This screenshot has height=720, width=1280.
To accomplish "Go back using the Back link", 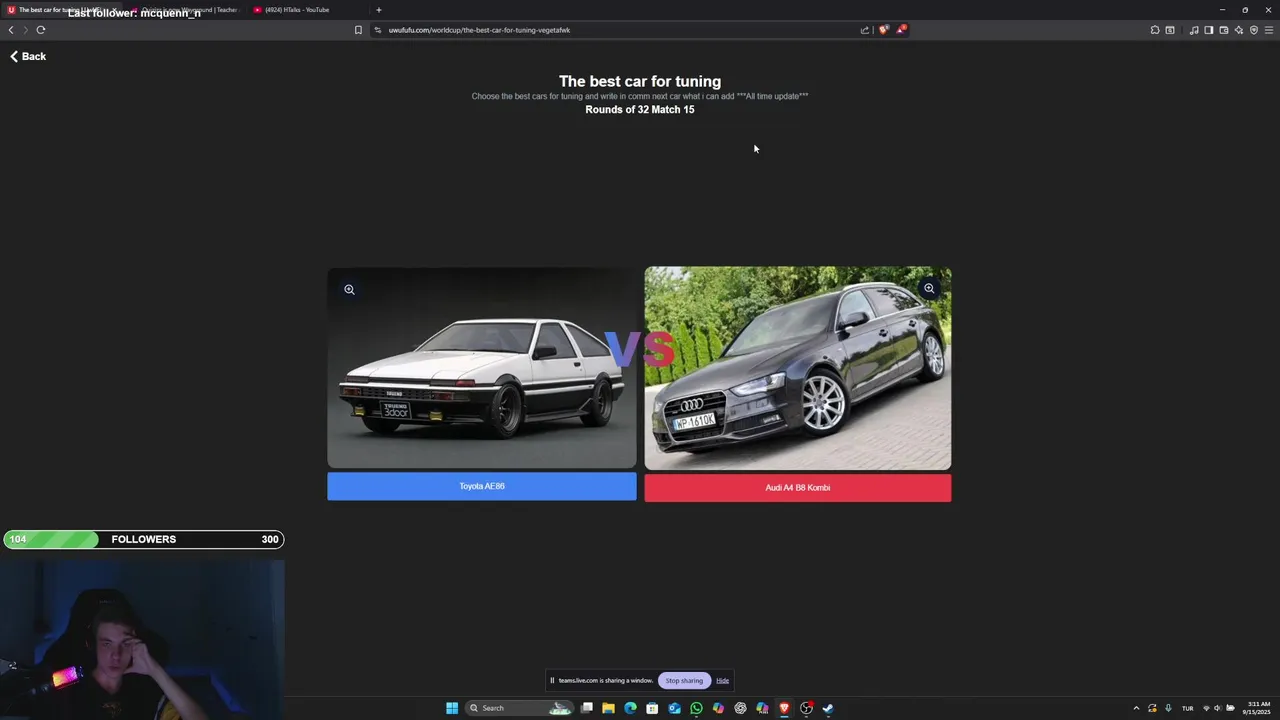I will tap(28, 57).
